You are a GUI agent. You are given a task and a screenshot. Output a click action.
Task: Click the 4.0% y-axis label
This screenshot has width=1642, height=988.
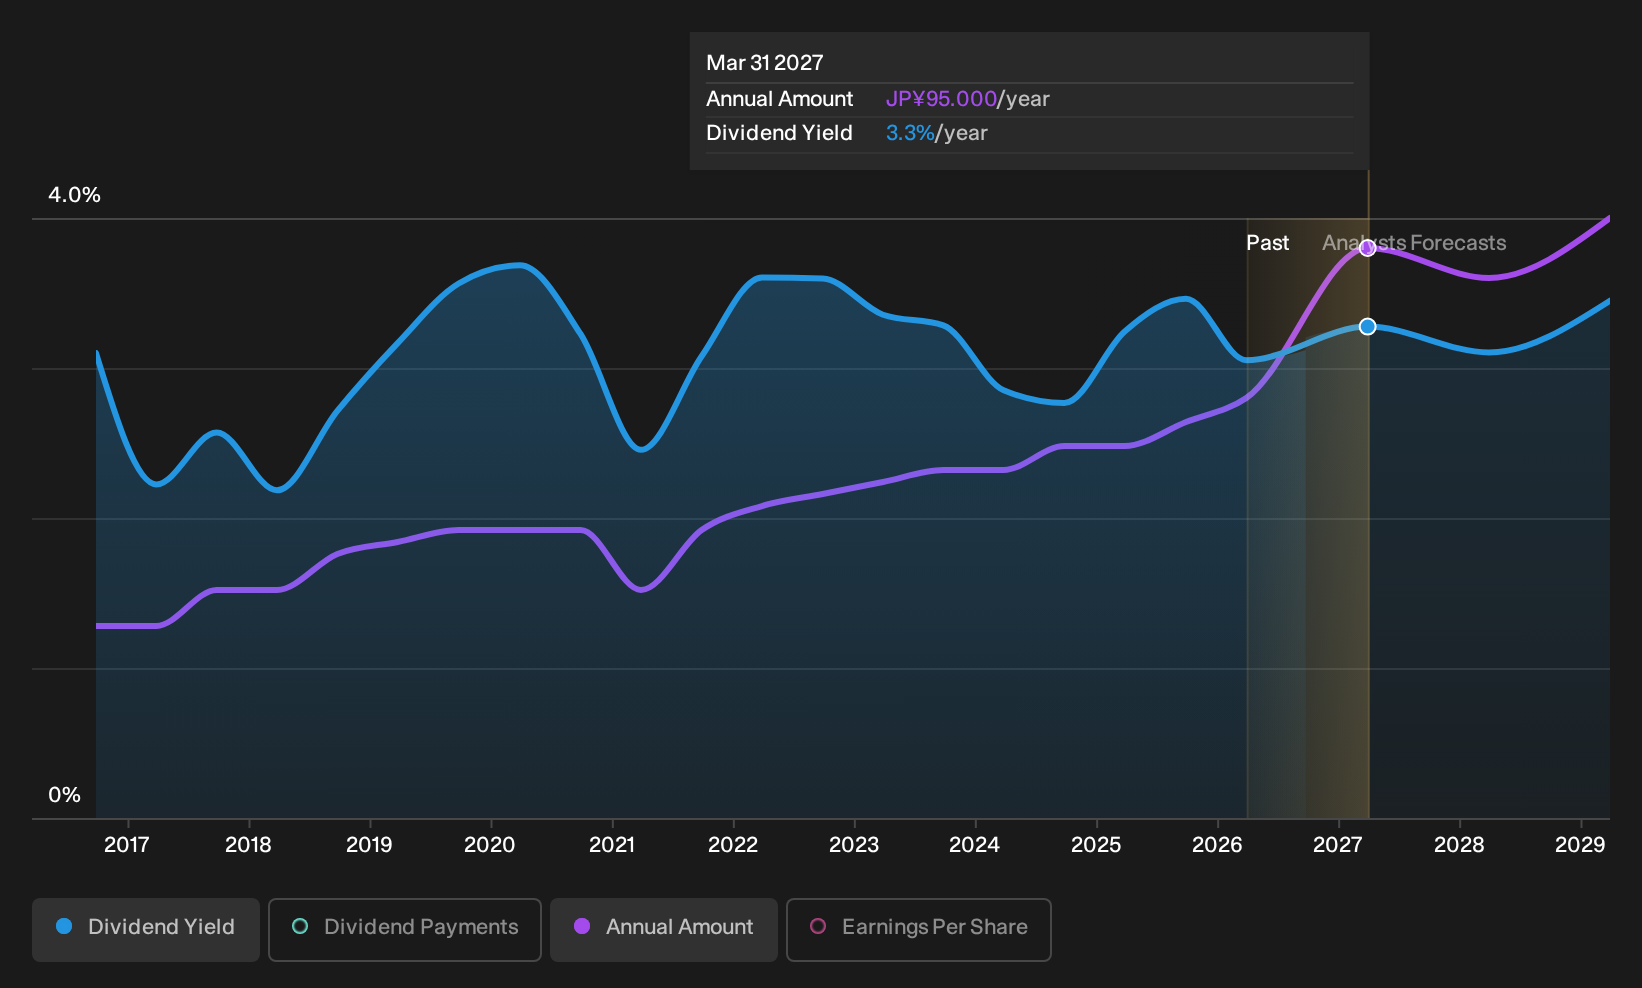click(x=75, y=195)
